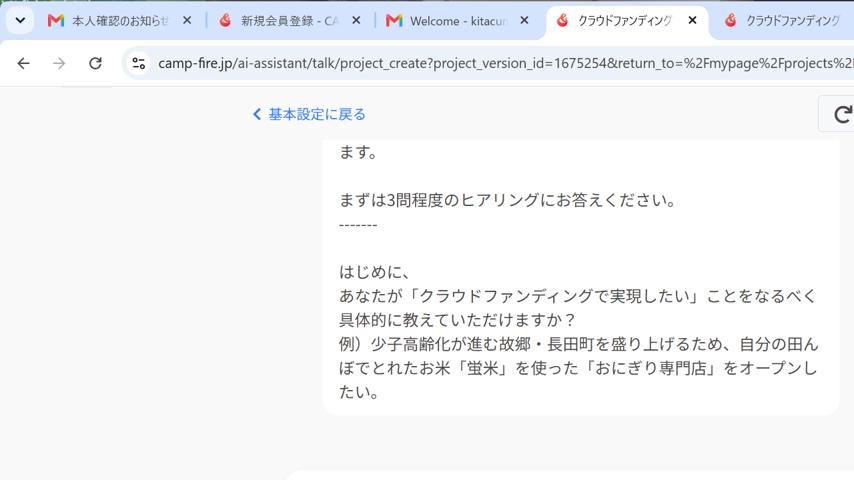The height and width of the screenshot is (480, 854).
Task: Click the text まずは3問程度のヒアリングにお答えください。
Action: click(x=508, y=200)
